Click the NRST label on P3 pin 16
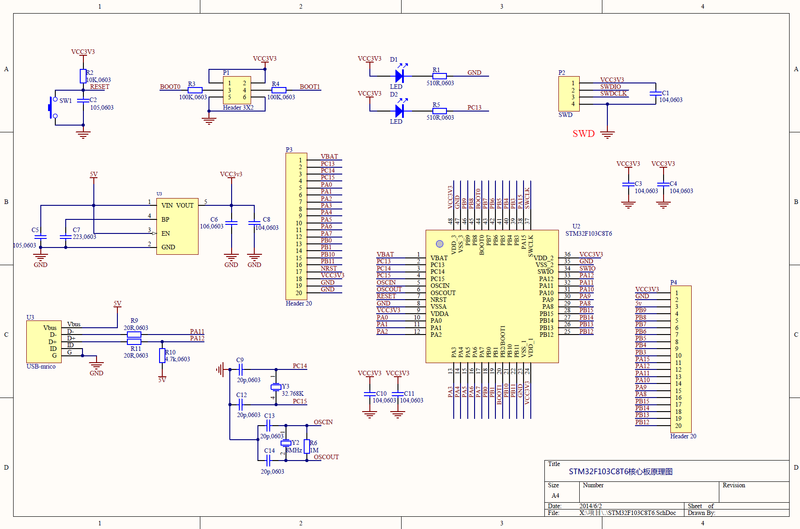Screen dimensions: 800x529 tap(329, 268)
